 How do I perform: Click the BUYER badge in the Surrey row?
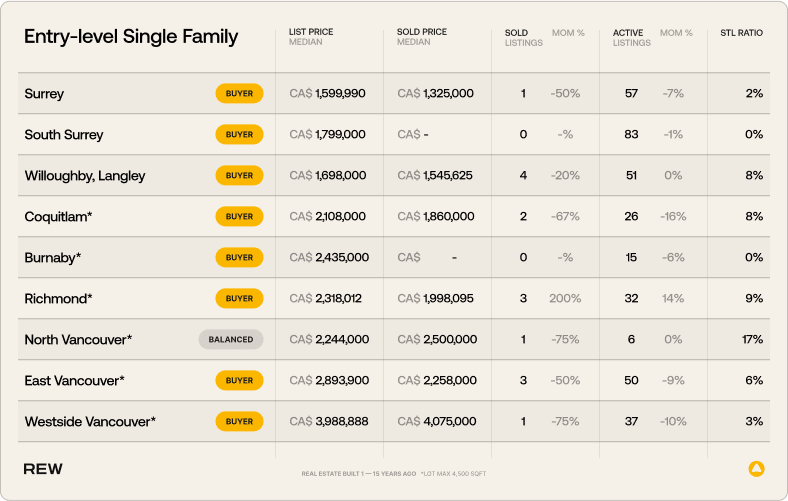click(239, 93)
